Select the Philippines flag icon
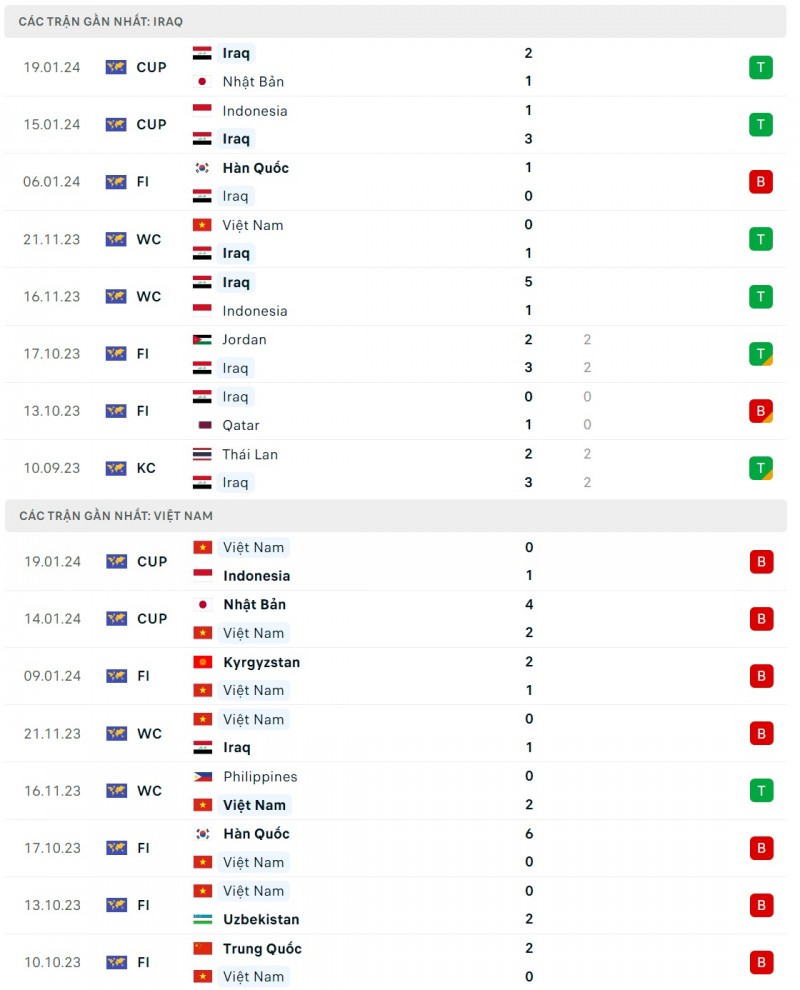The image size is (800, 990). [x=202, y=777]
